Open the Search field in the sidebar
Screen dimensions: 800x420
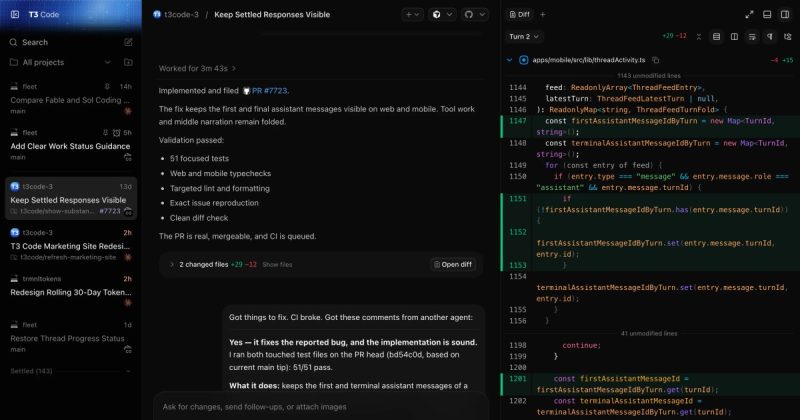coord(64,42)
